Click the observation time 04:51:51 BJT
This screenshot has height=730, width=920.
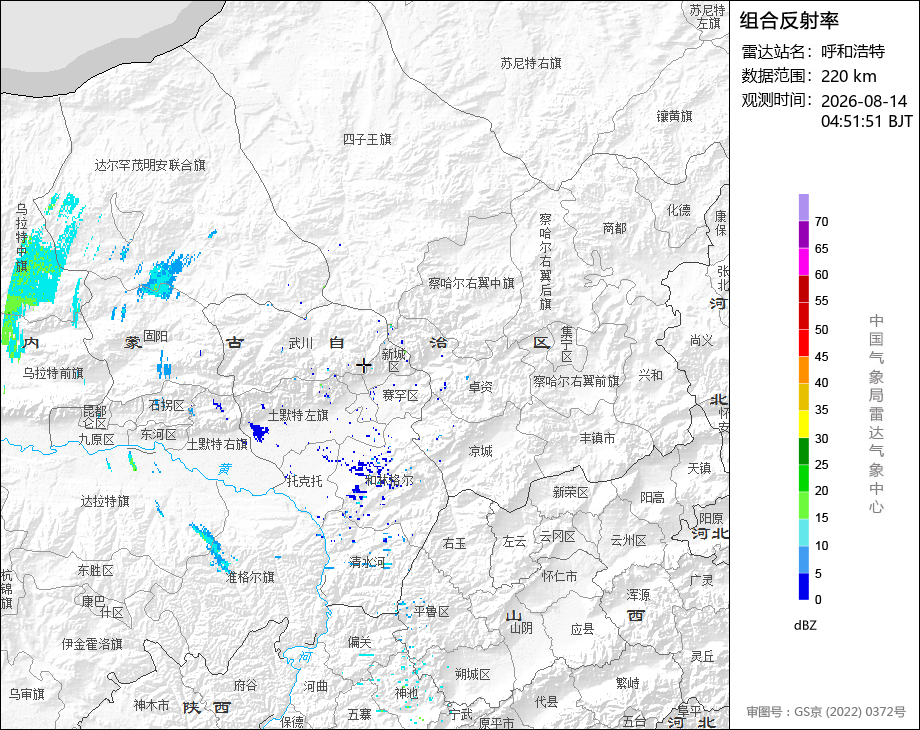(867, 121)
